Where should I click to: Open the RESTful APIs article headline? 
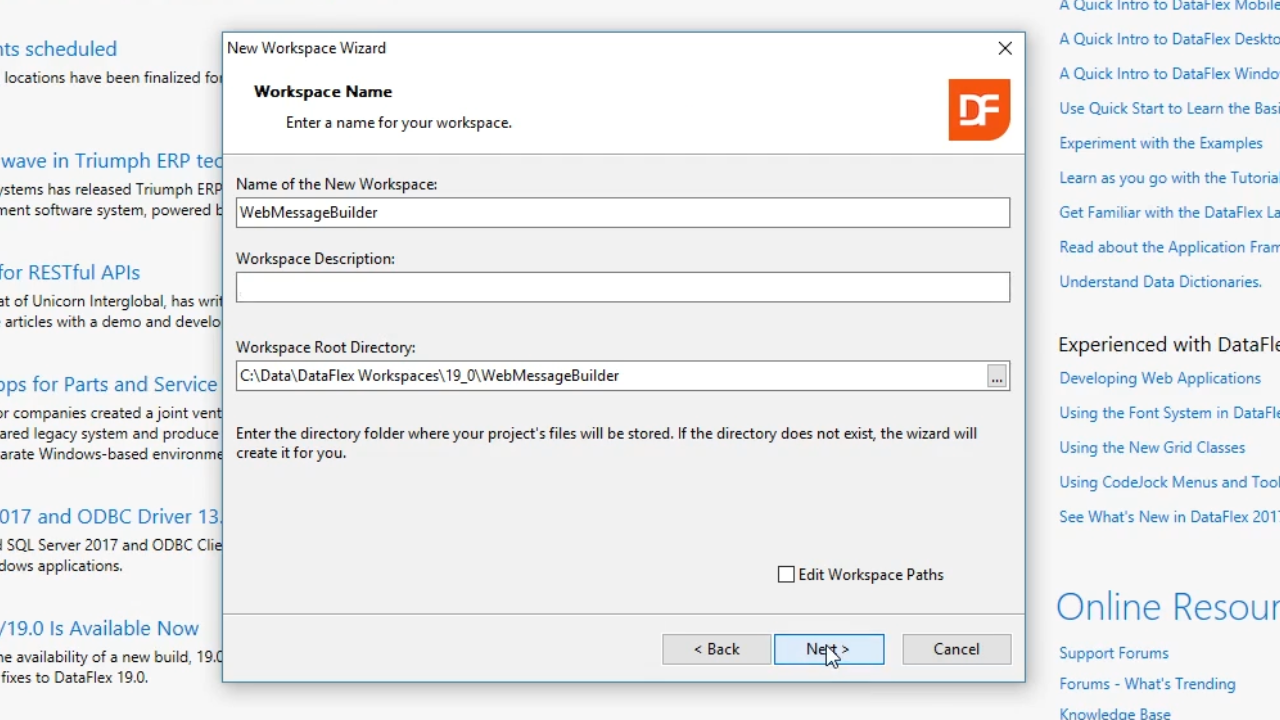pyautogui.click(x=70, y=272)
